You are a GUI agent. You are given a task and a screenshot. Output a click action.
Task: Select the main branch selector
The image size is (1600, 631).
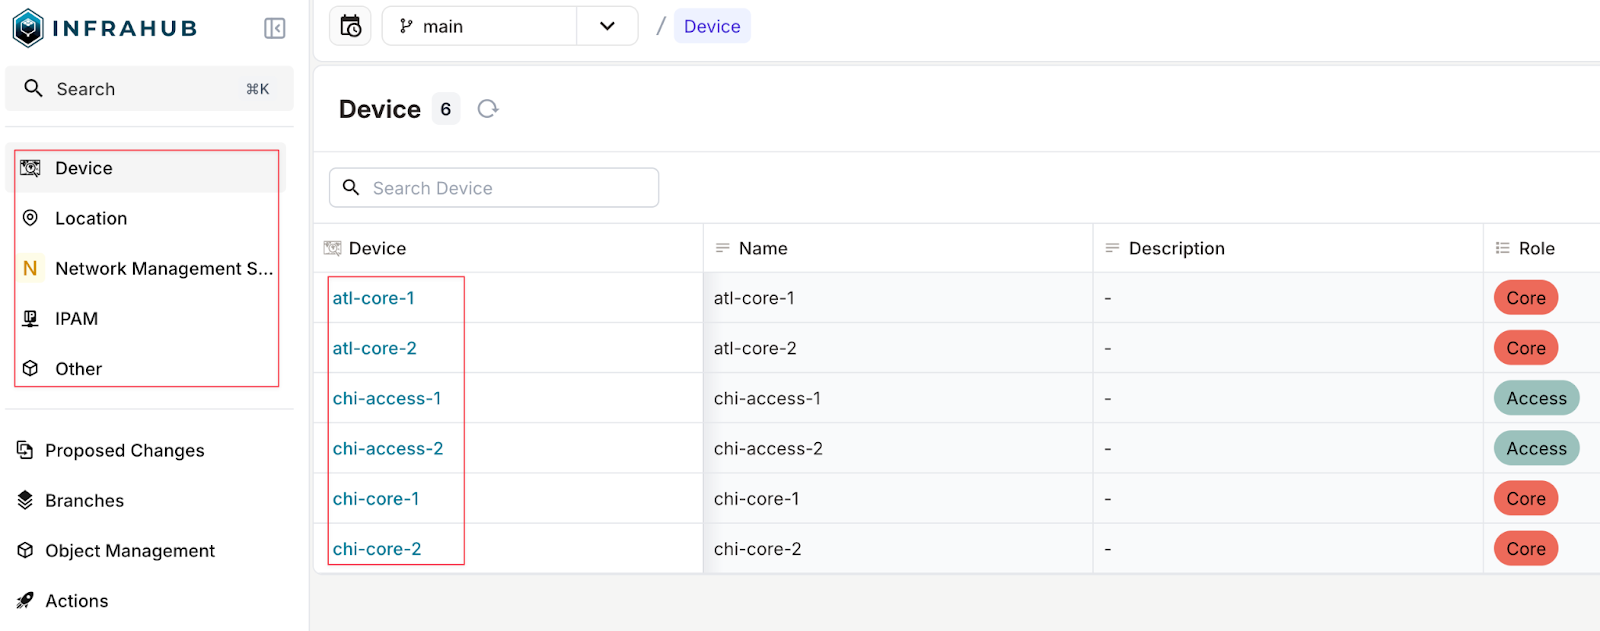480,26
